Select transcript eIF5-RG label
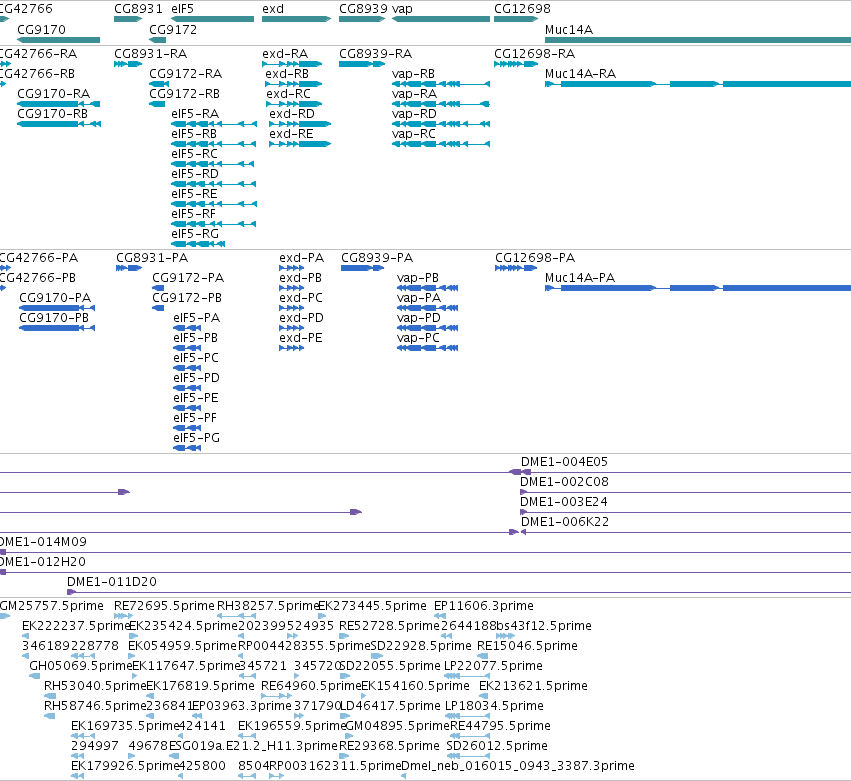This screenshot has width=851, height=781. [x=195, y=234]
